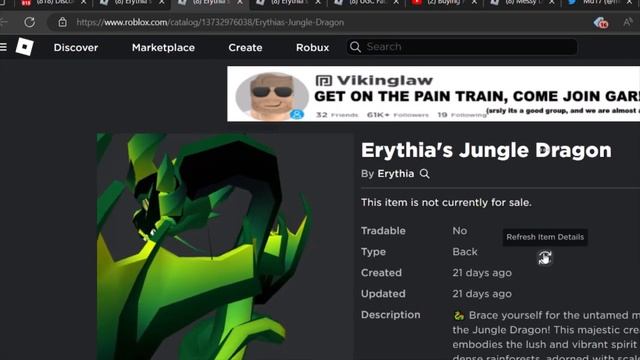View site information via the lock icon

tap(62, 22)
